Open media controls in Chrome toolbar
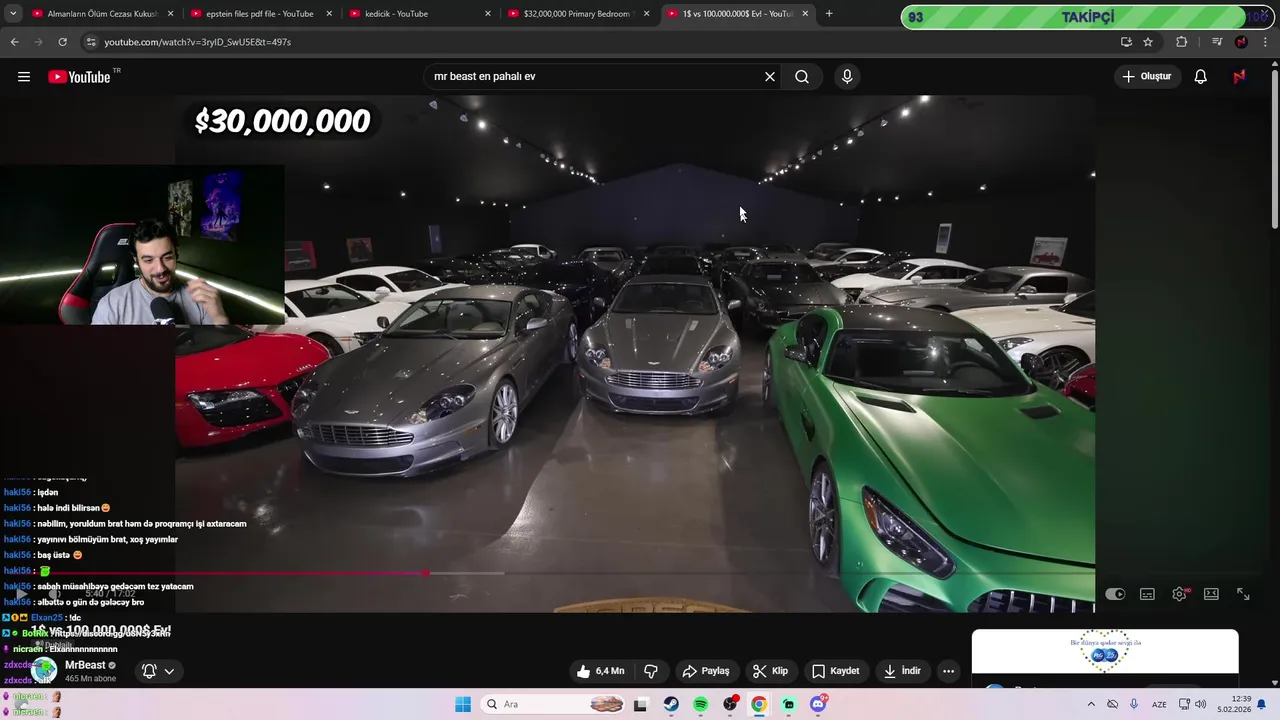This screenshot has width=1280, height=720. coord(1217,42)
